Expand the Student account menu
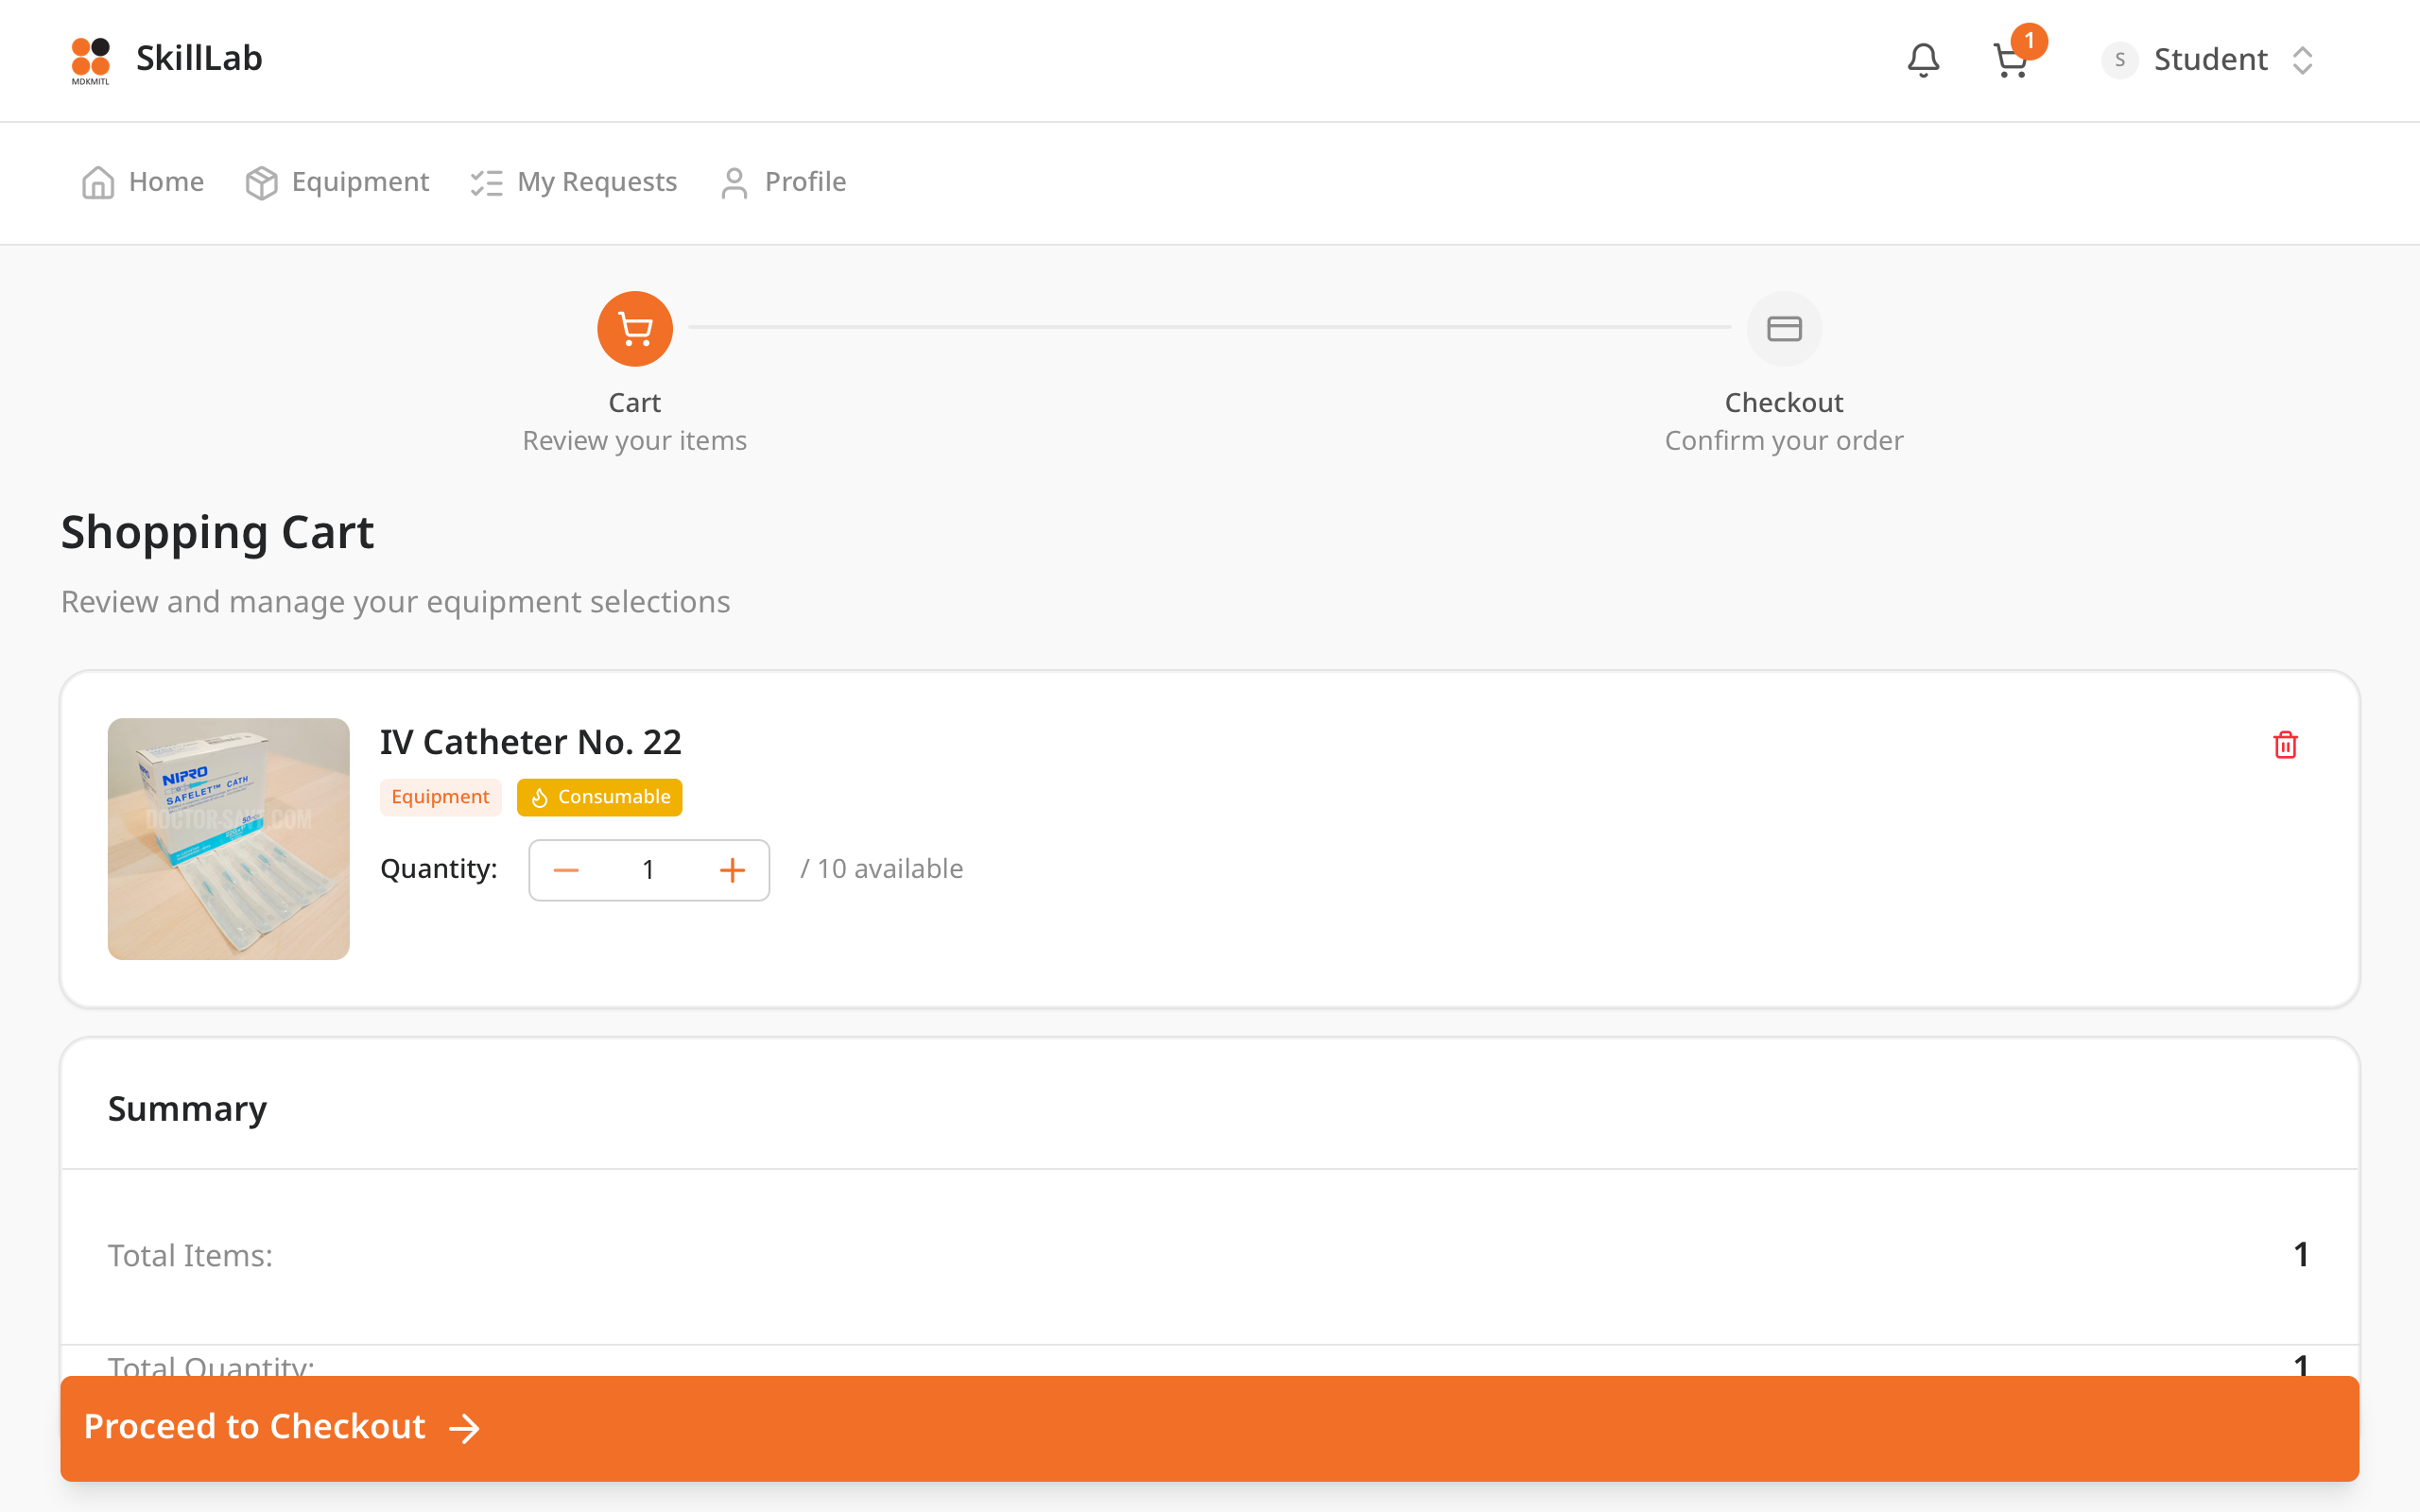2420x1512 pixels. pos(2209,60)
